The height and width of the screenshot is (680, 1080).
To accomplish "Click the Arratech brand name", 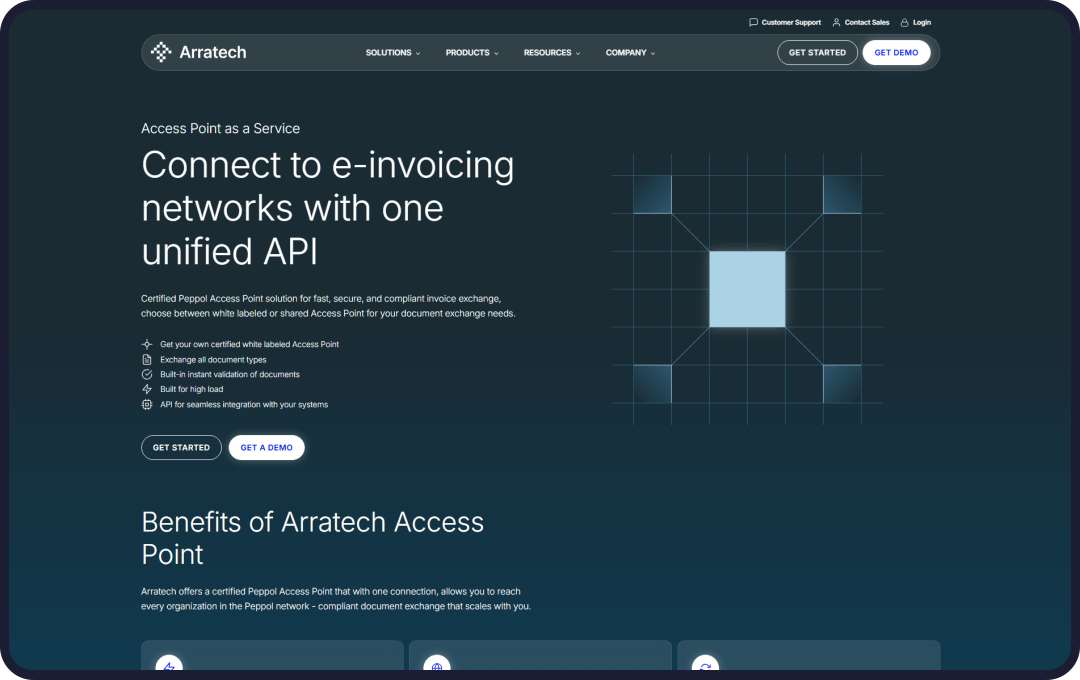I will (x=213, y=52).
